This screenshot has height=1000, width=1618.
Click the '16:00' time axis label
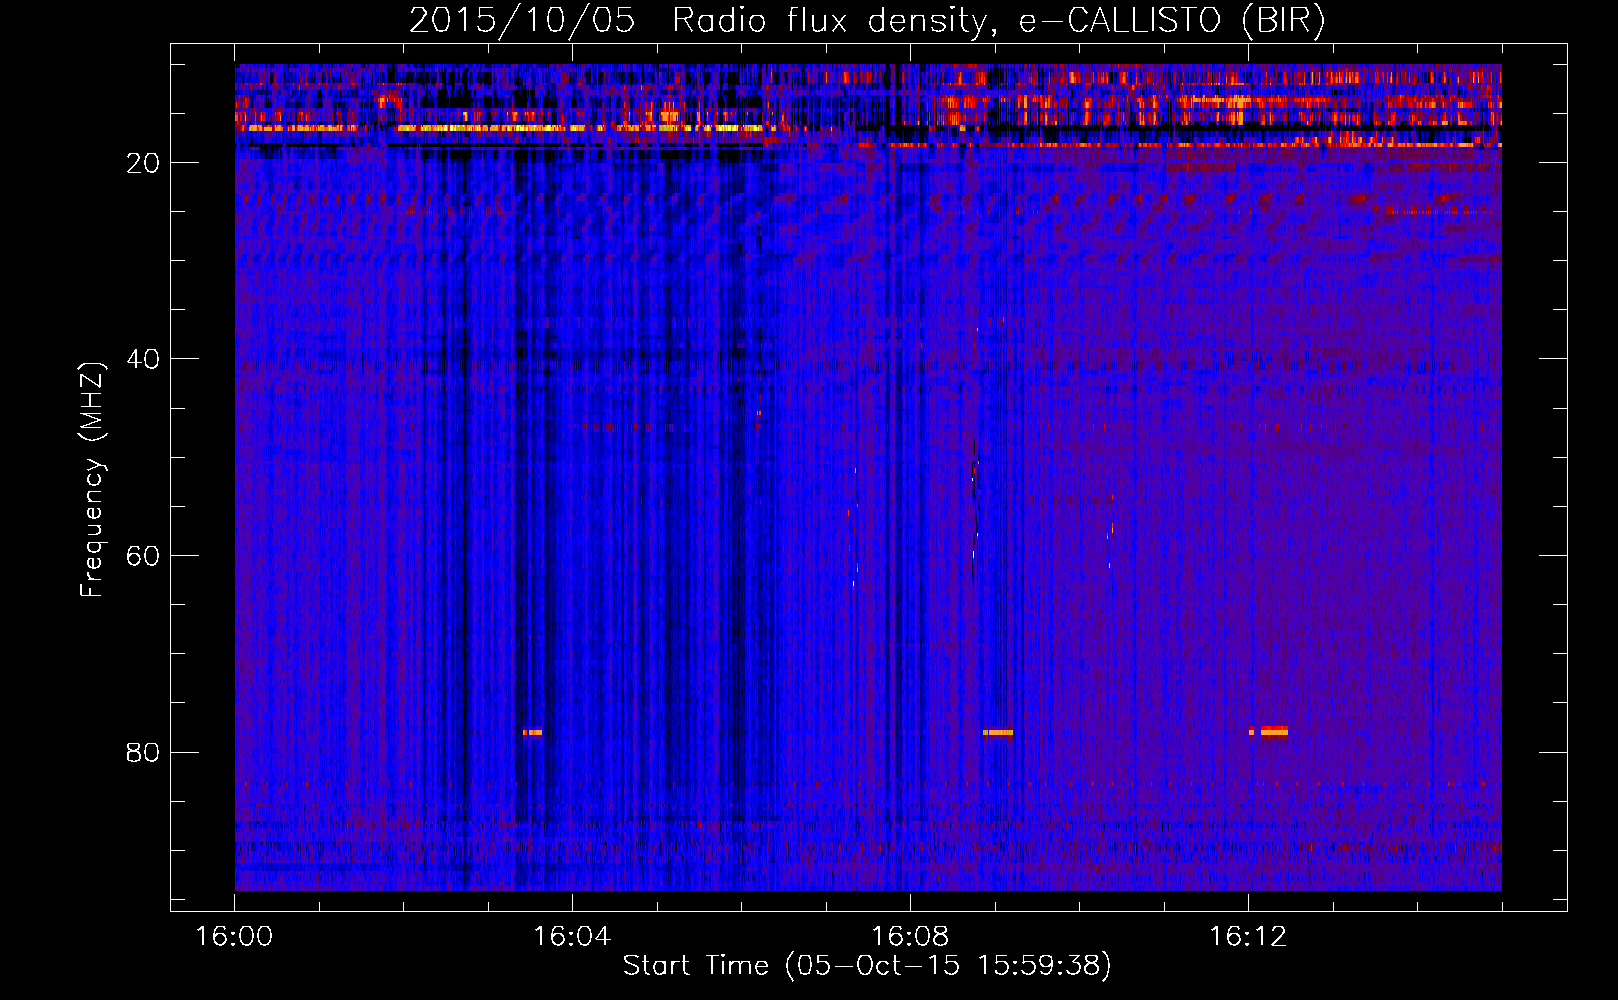click(x=234, y=937)
